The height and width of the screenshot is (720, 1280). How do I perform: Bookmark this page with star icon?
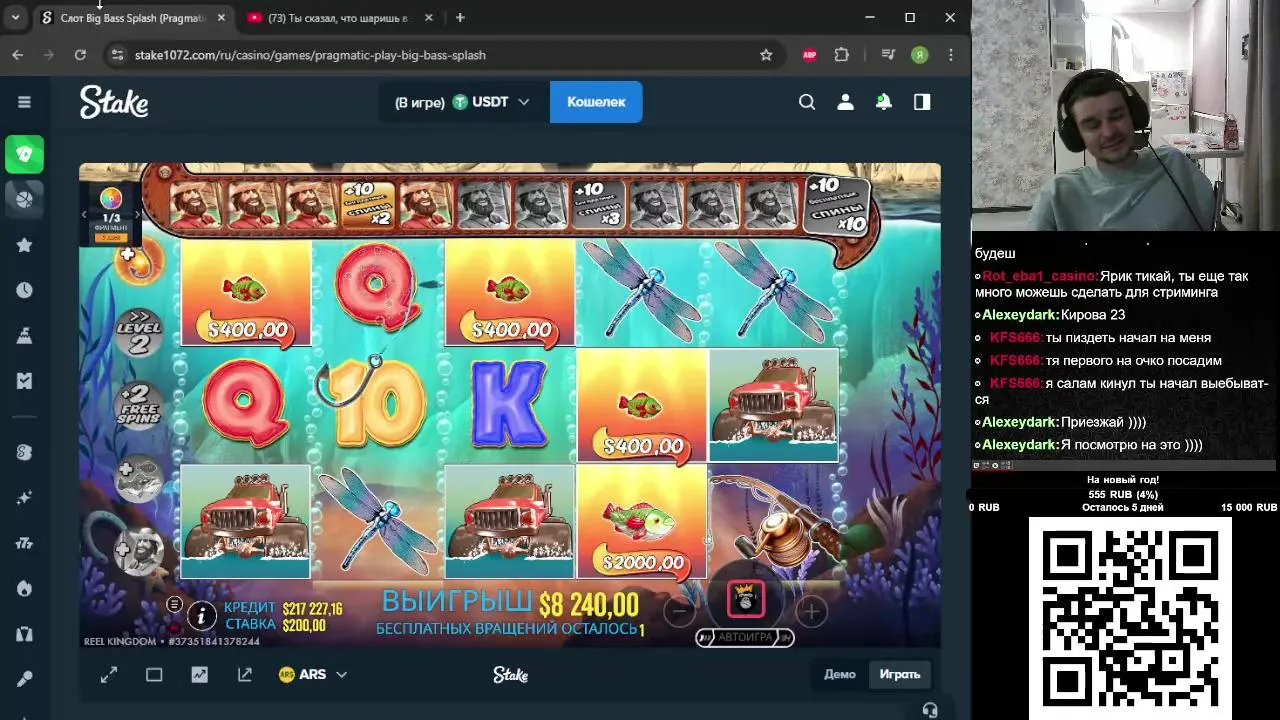[x=766, y=55]
